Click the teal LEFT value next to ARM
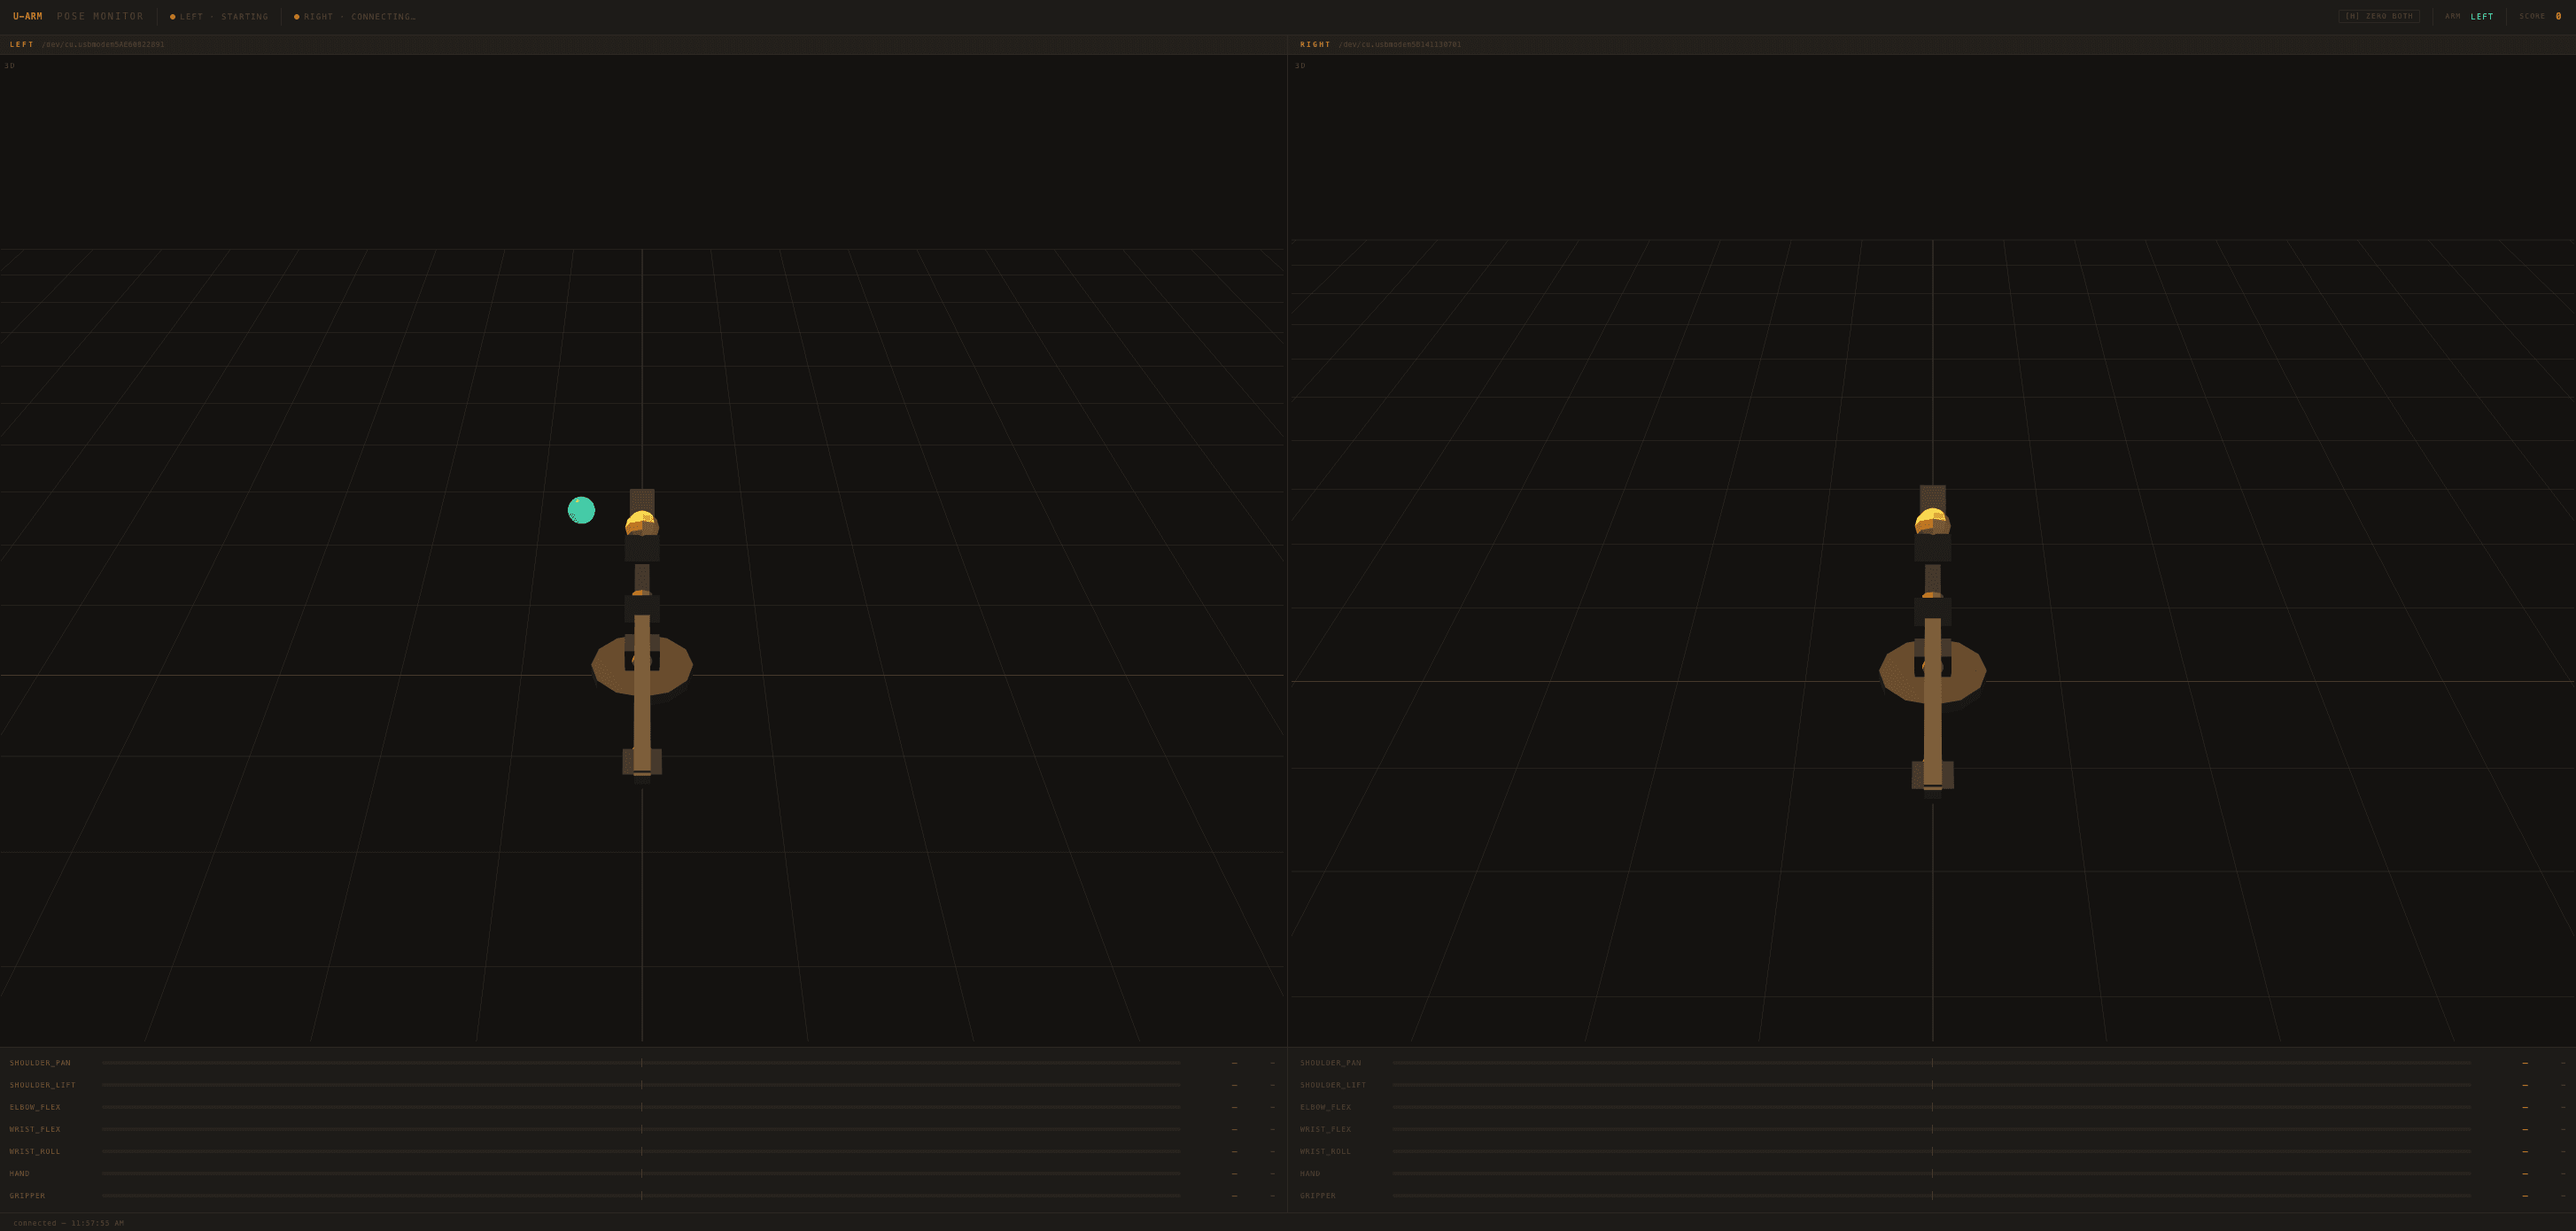2576x1231 pixels. [2482, 16]
